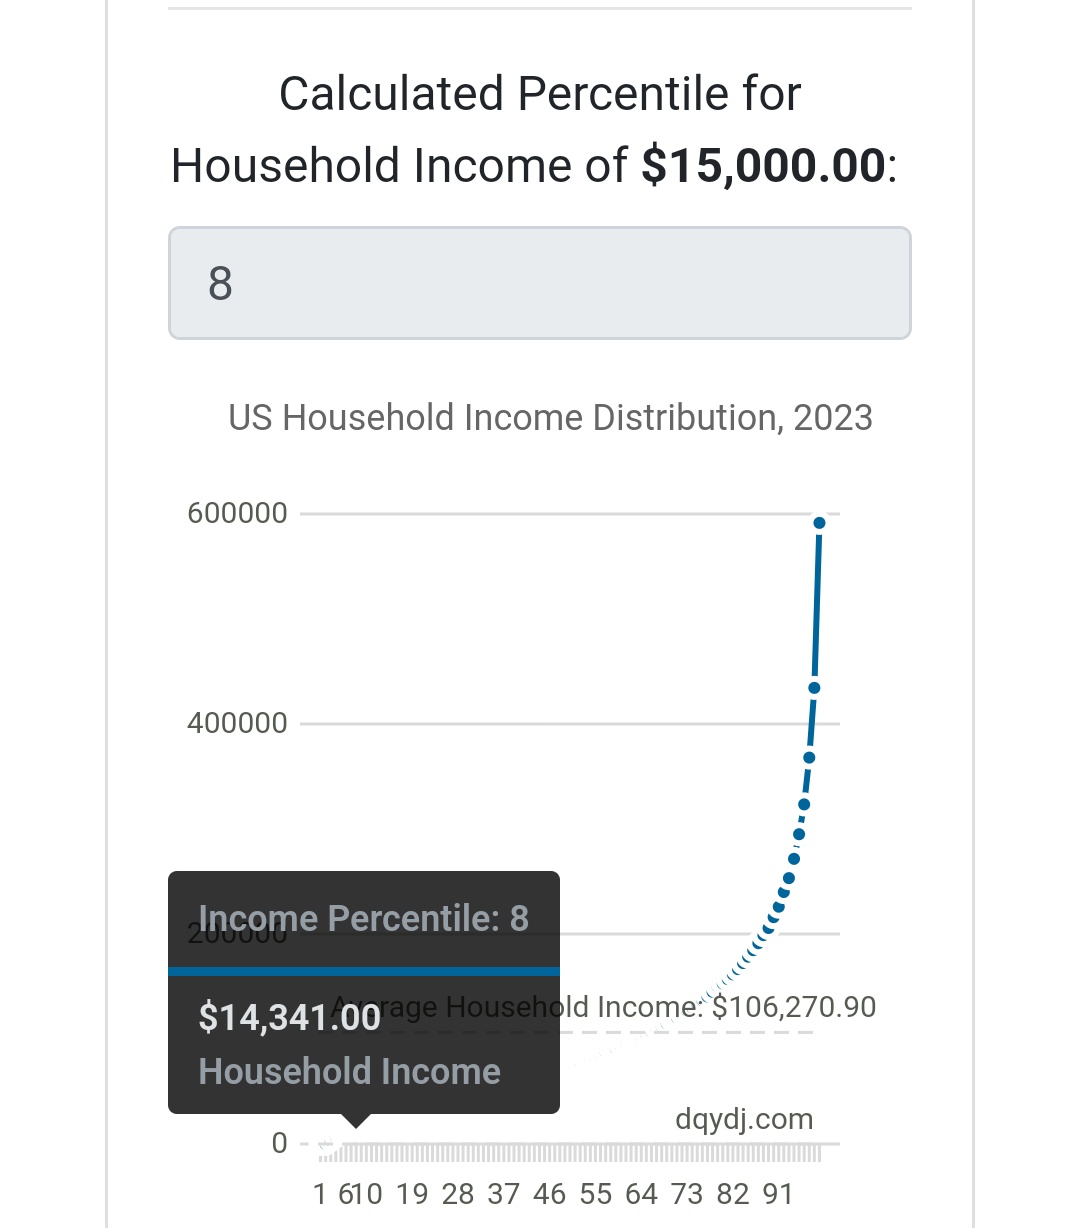Click the calculated percentile field showing 8

tap(540, 283)
